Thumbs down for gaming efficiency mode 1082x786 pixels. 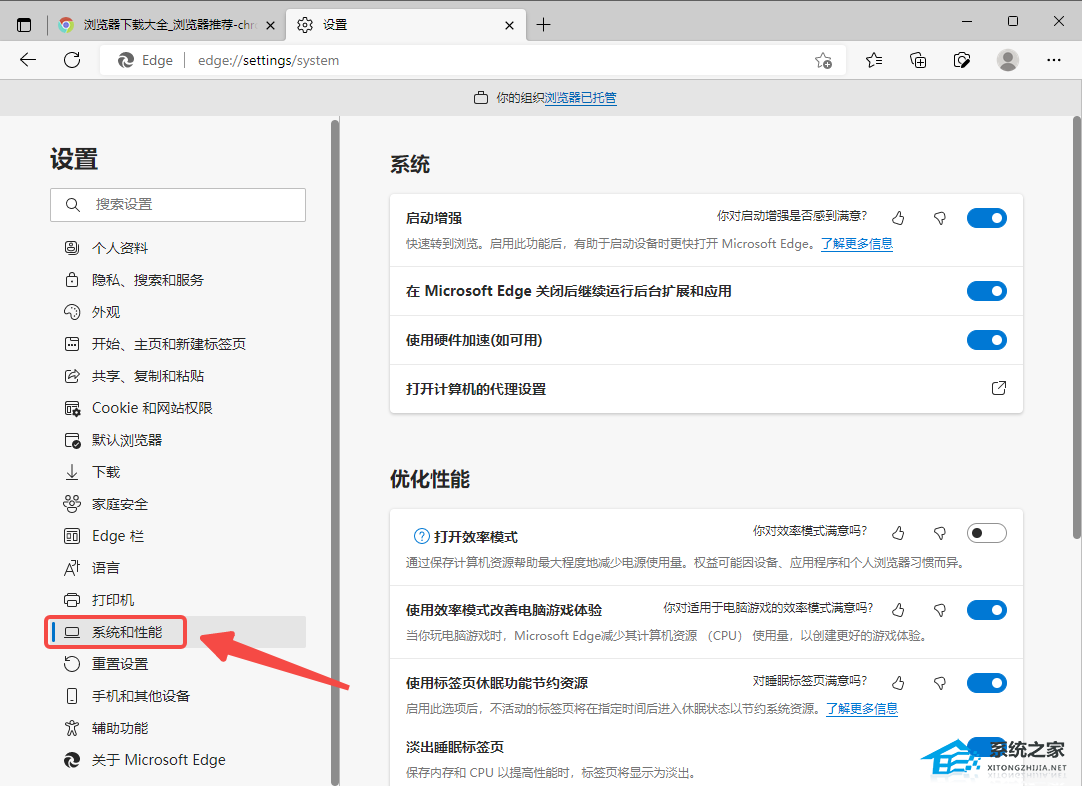click(940, 610)
